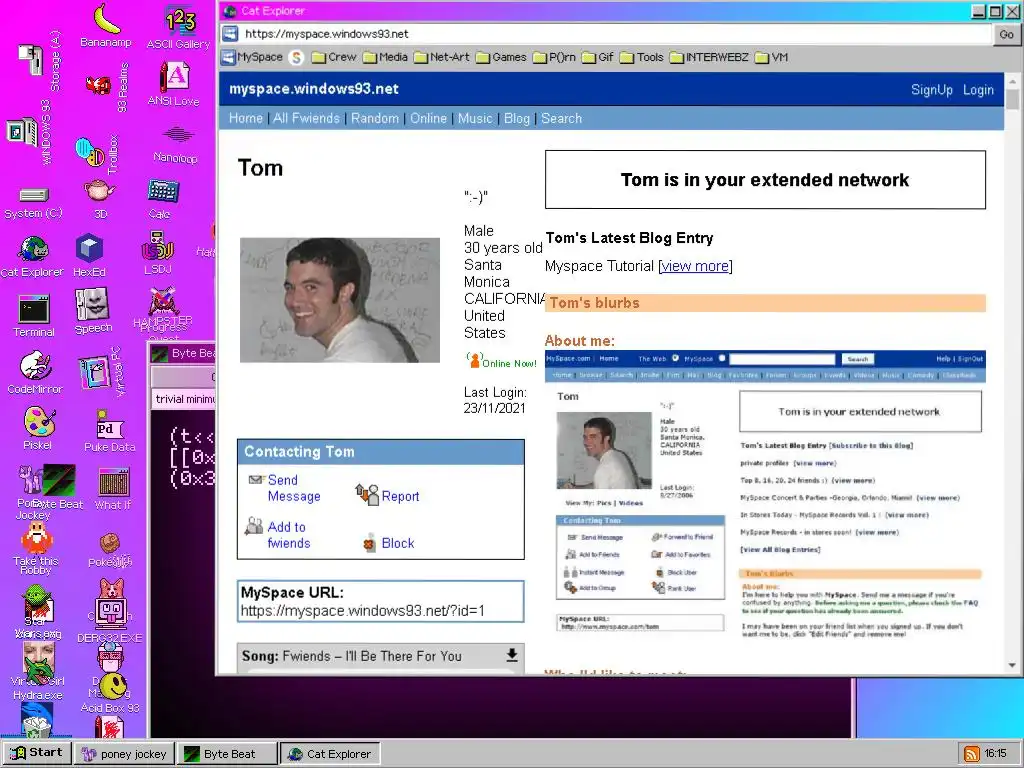Click the Start button

37,753
